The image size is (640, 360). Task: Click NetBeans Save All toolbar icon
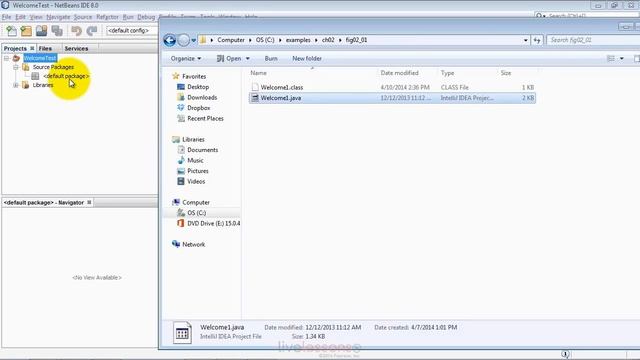click(x=57, y=31)
